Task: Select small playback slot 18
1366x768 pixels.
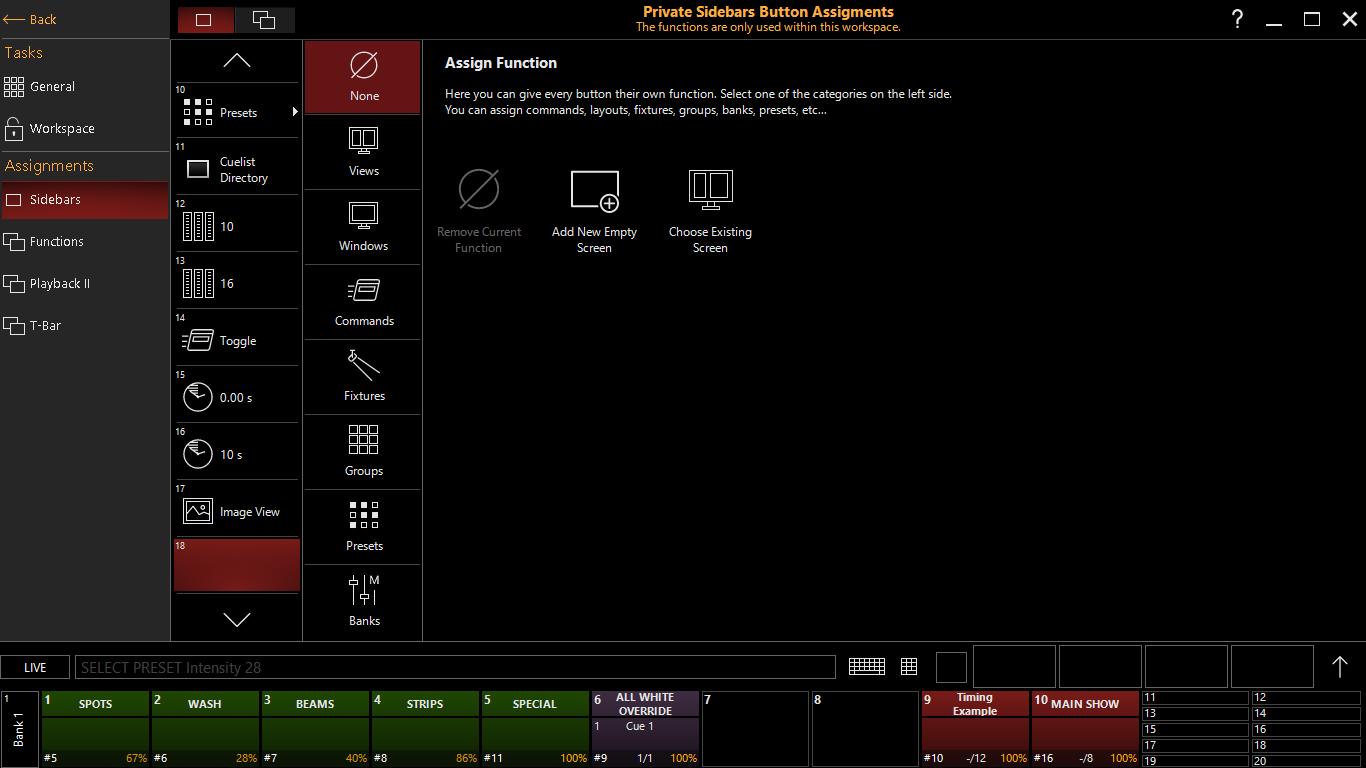Action: tap(1306, 746)
